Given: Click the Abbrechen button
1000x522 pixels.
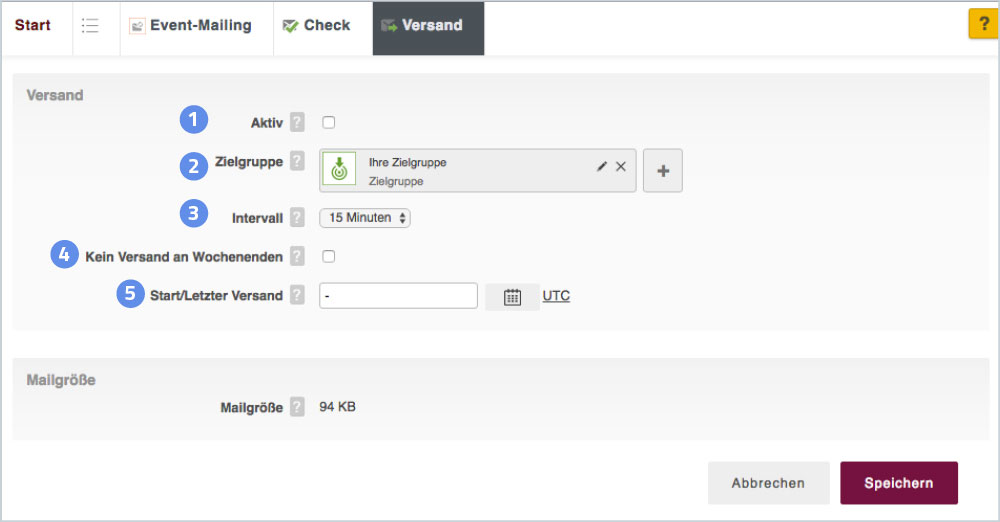Looking at the screenshot, I should pos(768,483).
